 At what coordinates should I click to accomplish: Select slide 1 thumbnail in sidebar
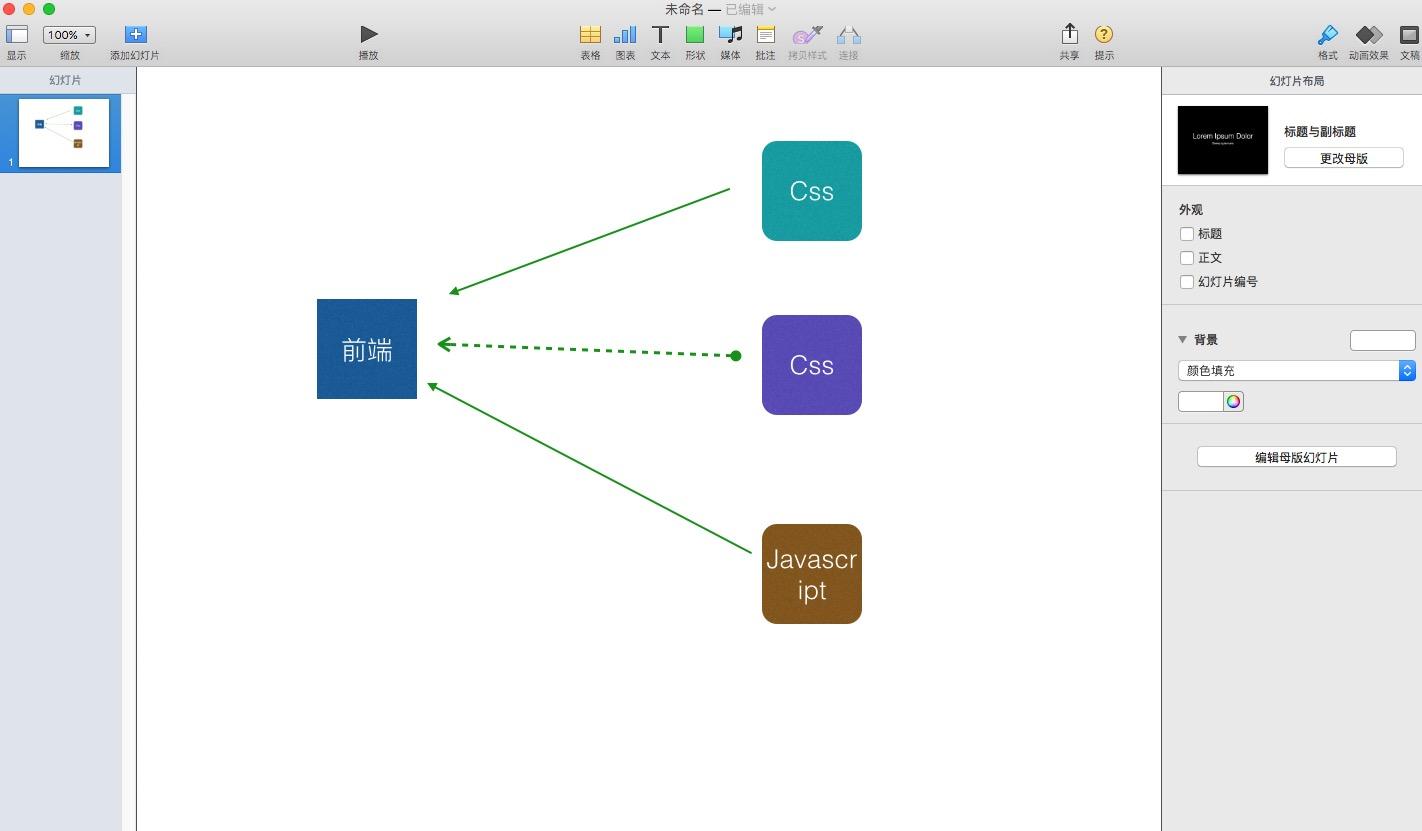click(62, 132)
